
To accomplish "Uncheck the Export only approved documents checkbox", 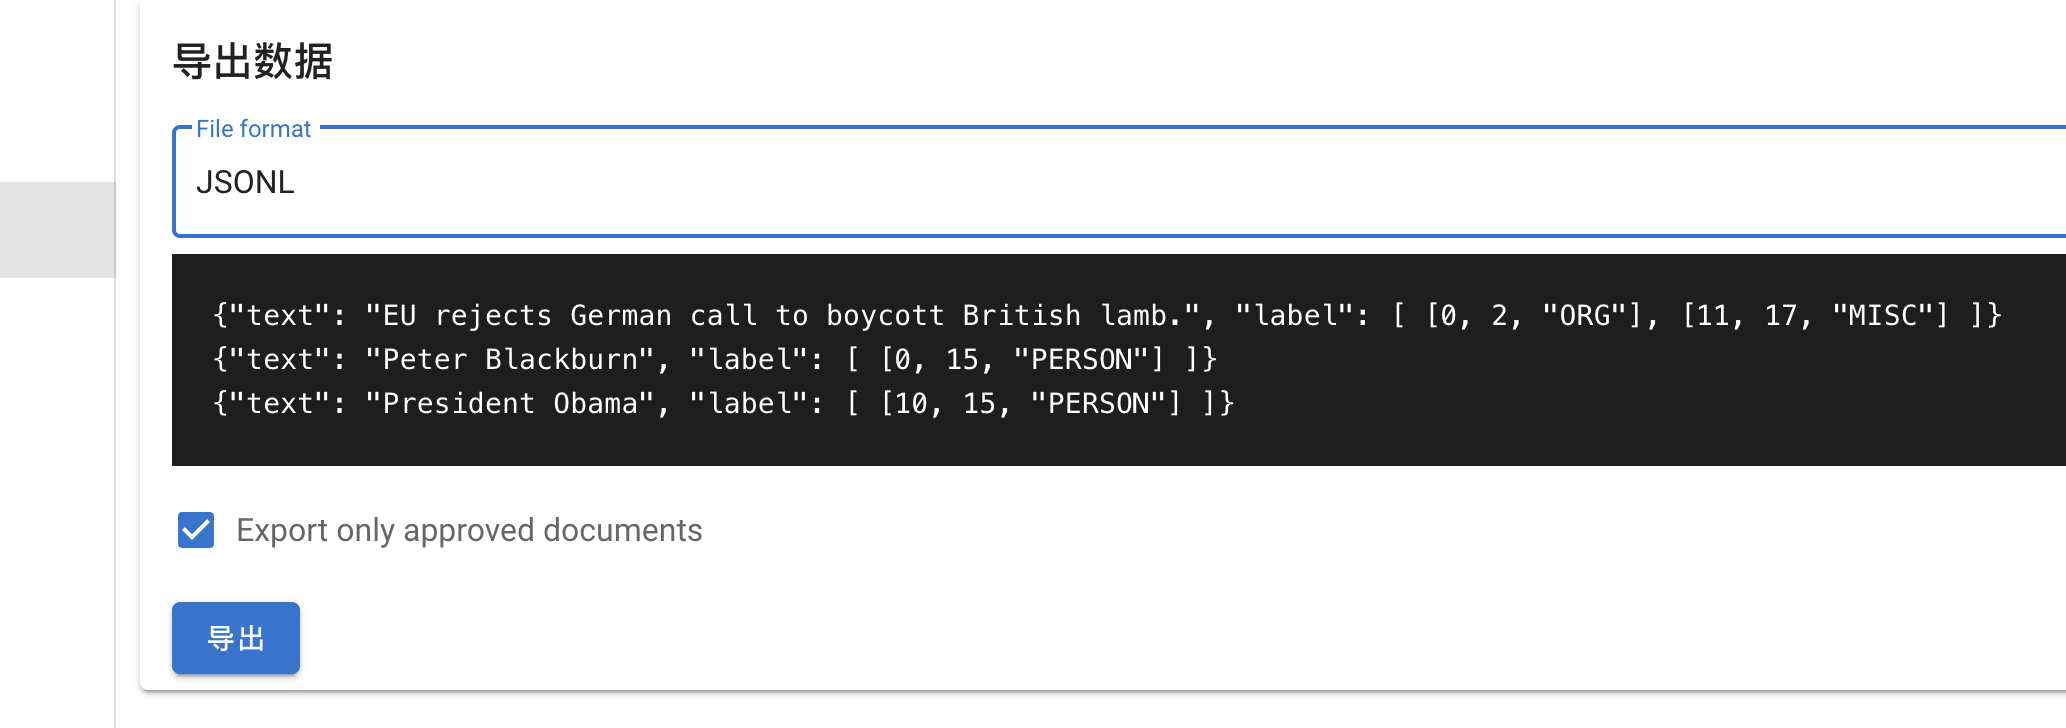I will 196,530.
